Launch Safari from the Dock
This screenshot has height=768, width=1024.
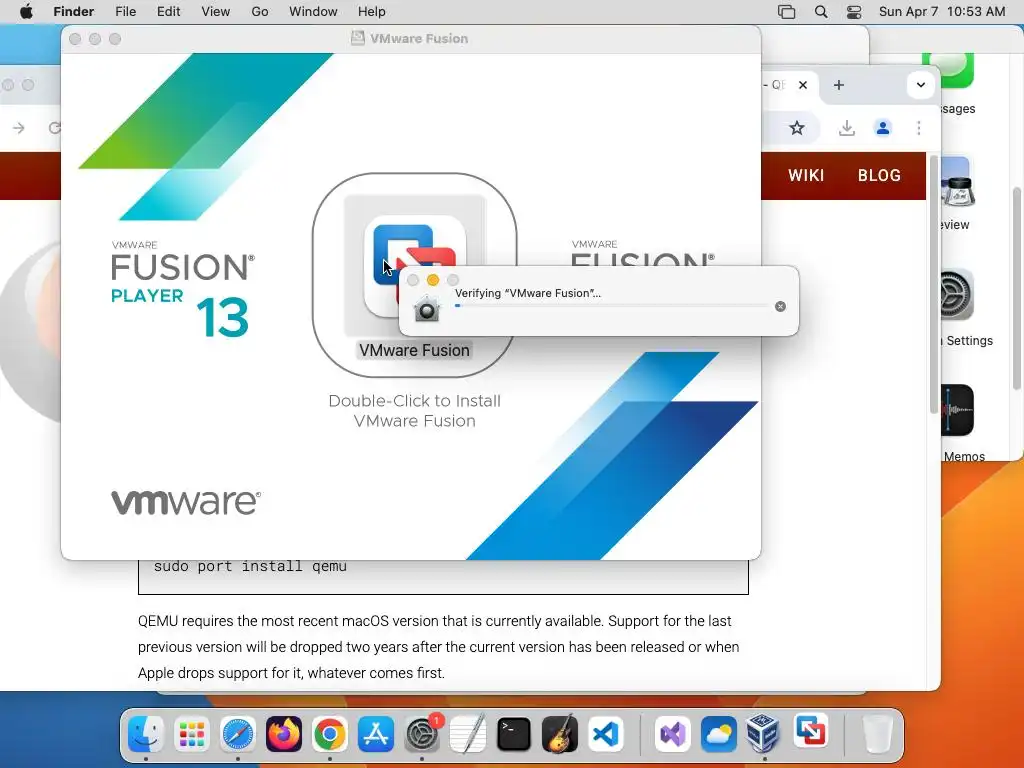pyautogui.click(x=237, y=733)
